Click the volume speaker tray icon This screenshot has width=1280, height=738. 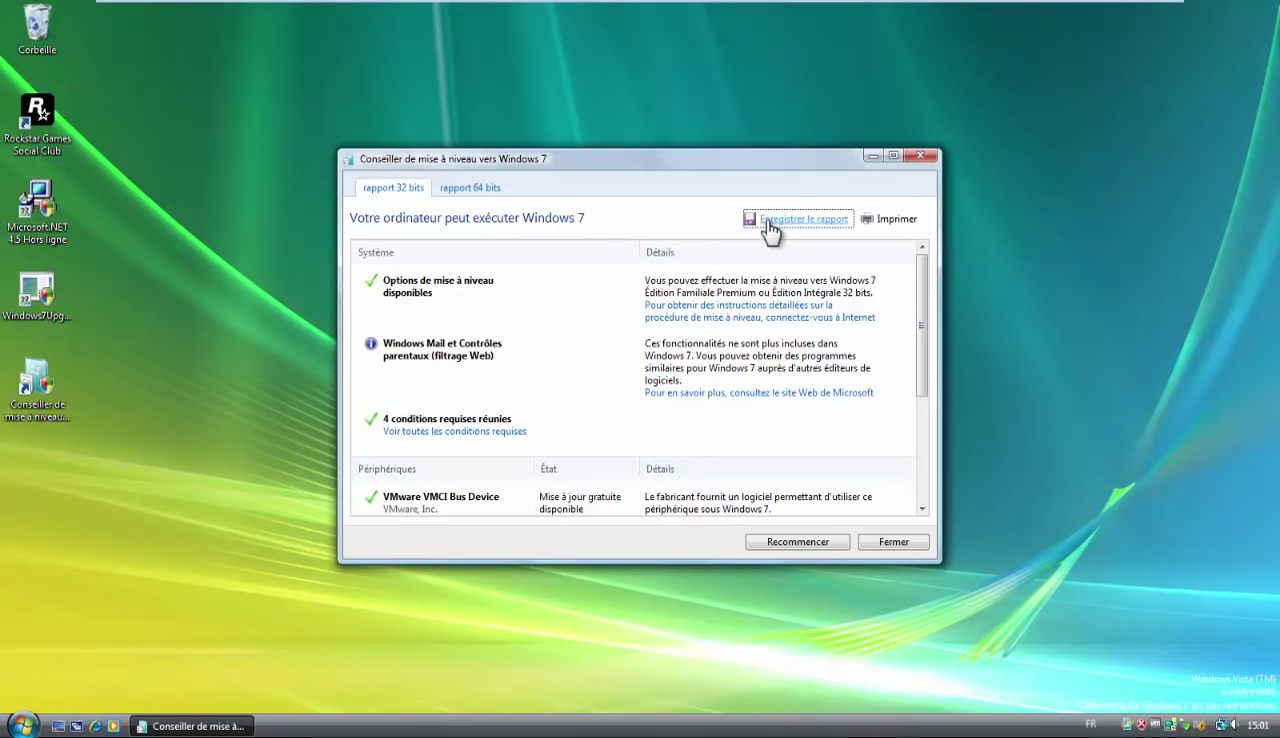click(1234, 725)
